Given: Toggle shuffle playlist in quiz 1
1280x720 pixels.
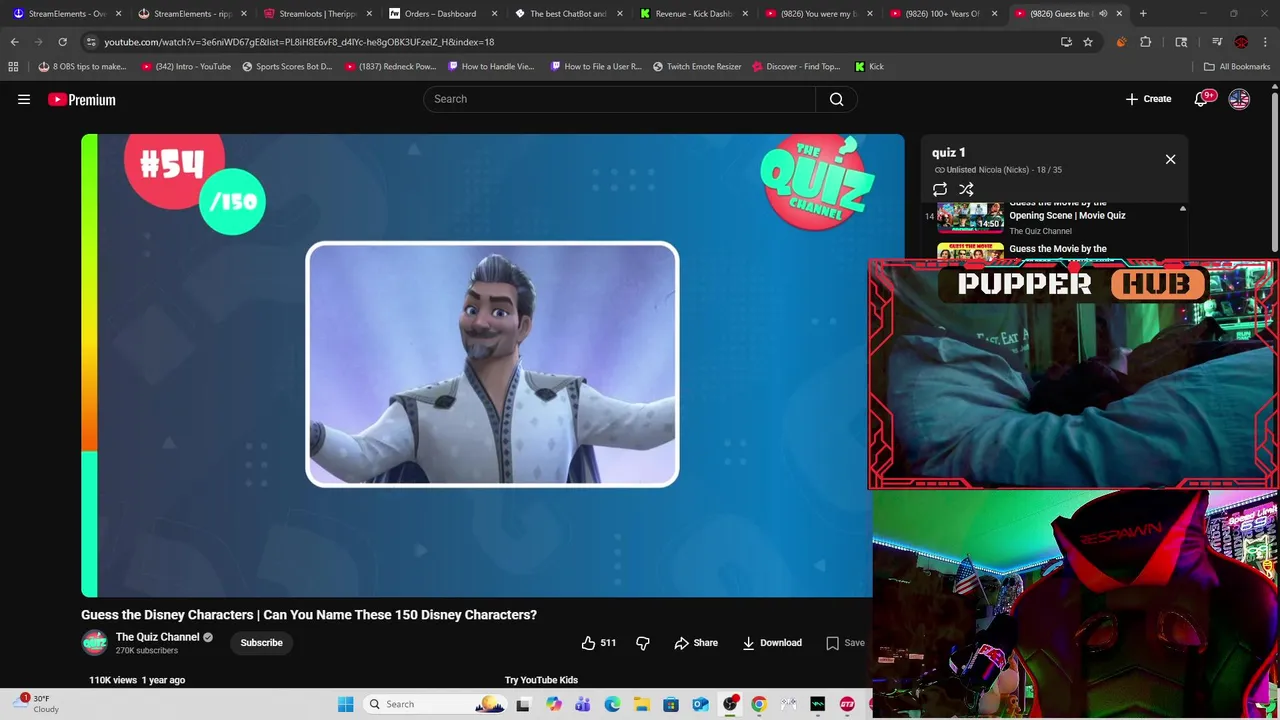Looking at the screenshot, I should [966, 189].
